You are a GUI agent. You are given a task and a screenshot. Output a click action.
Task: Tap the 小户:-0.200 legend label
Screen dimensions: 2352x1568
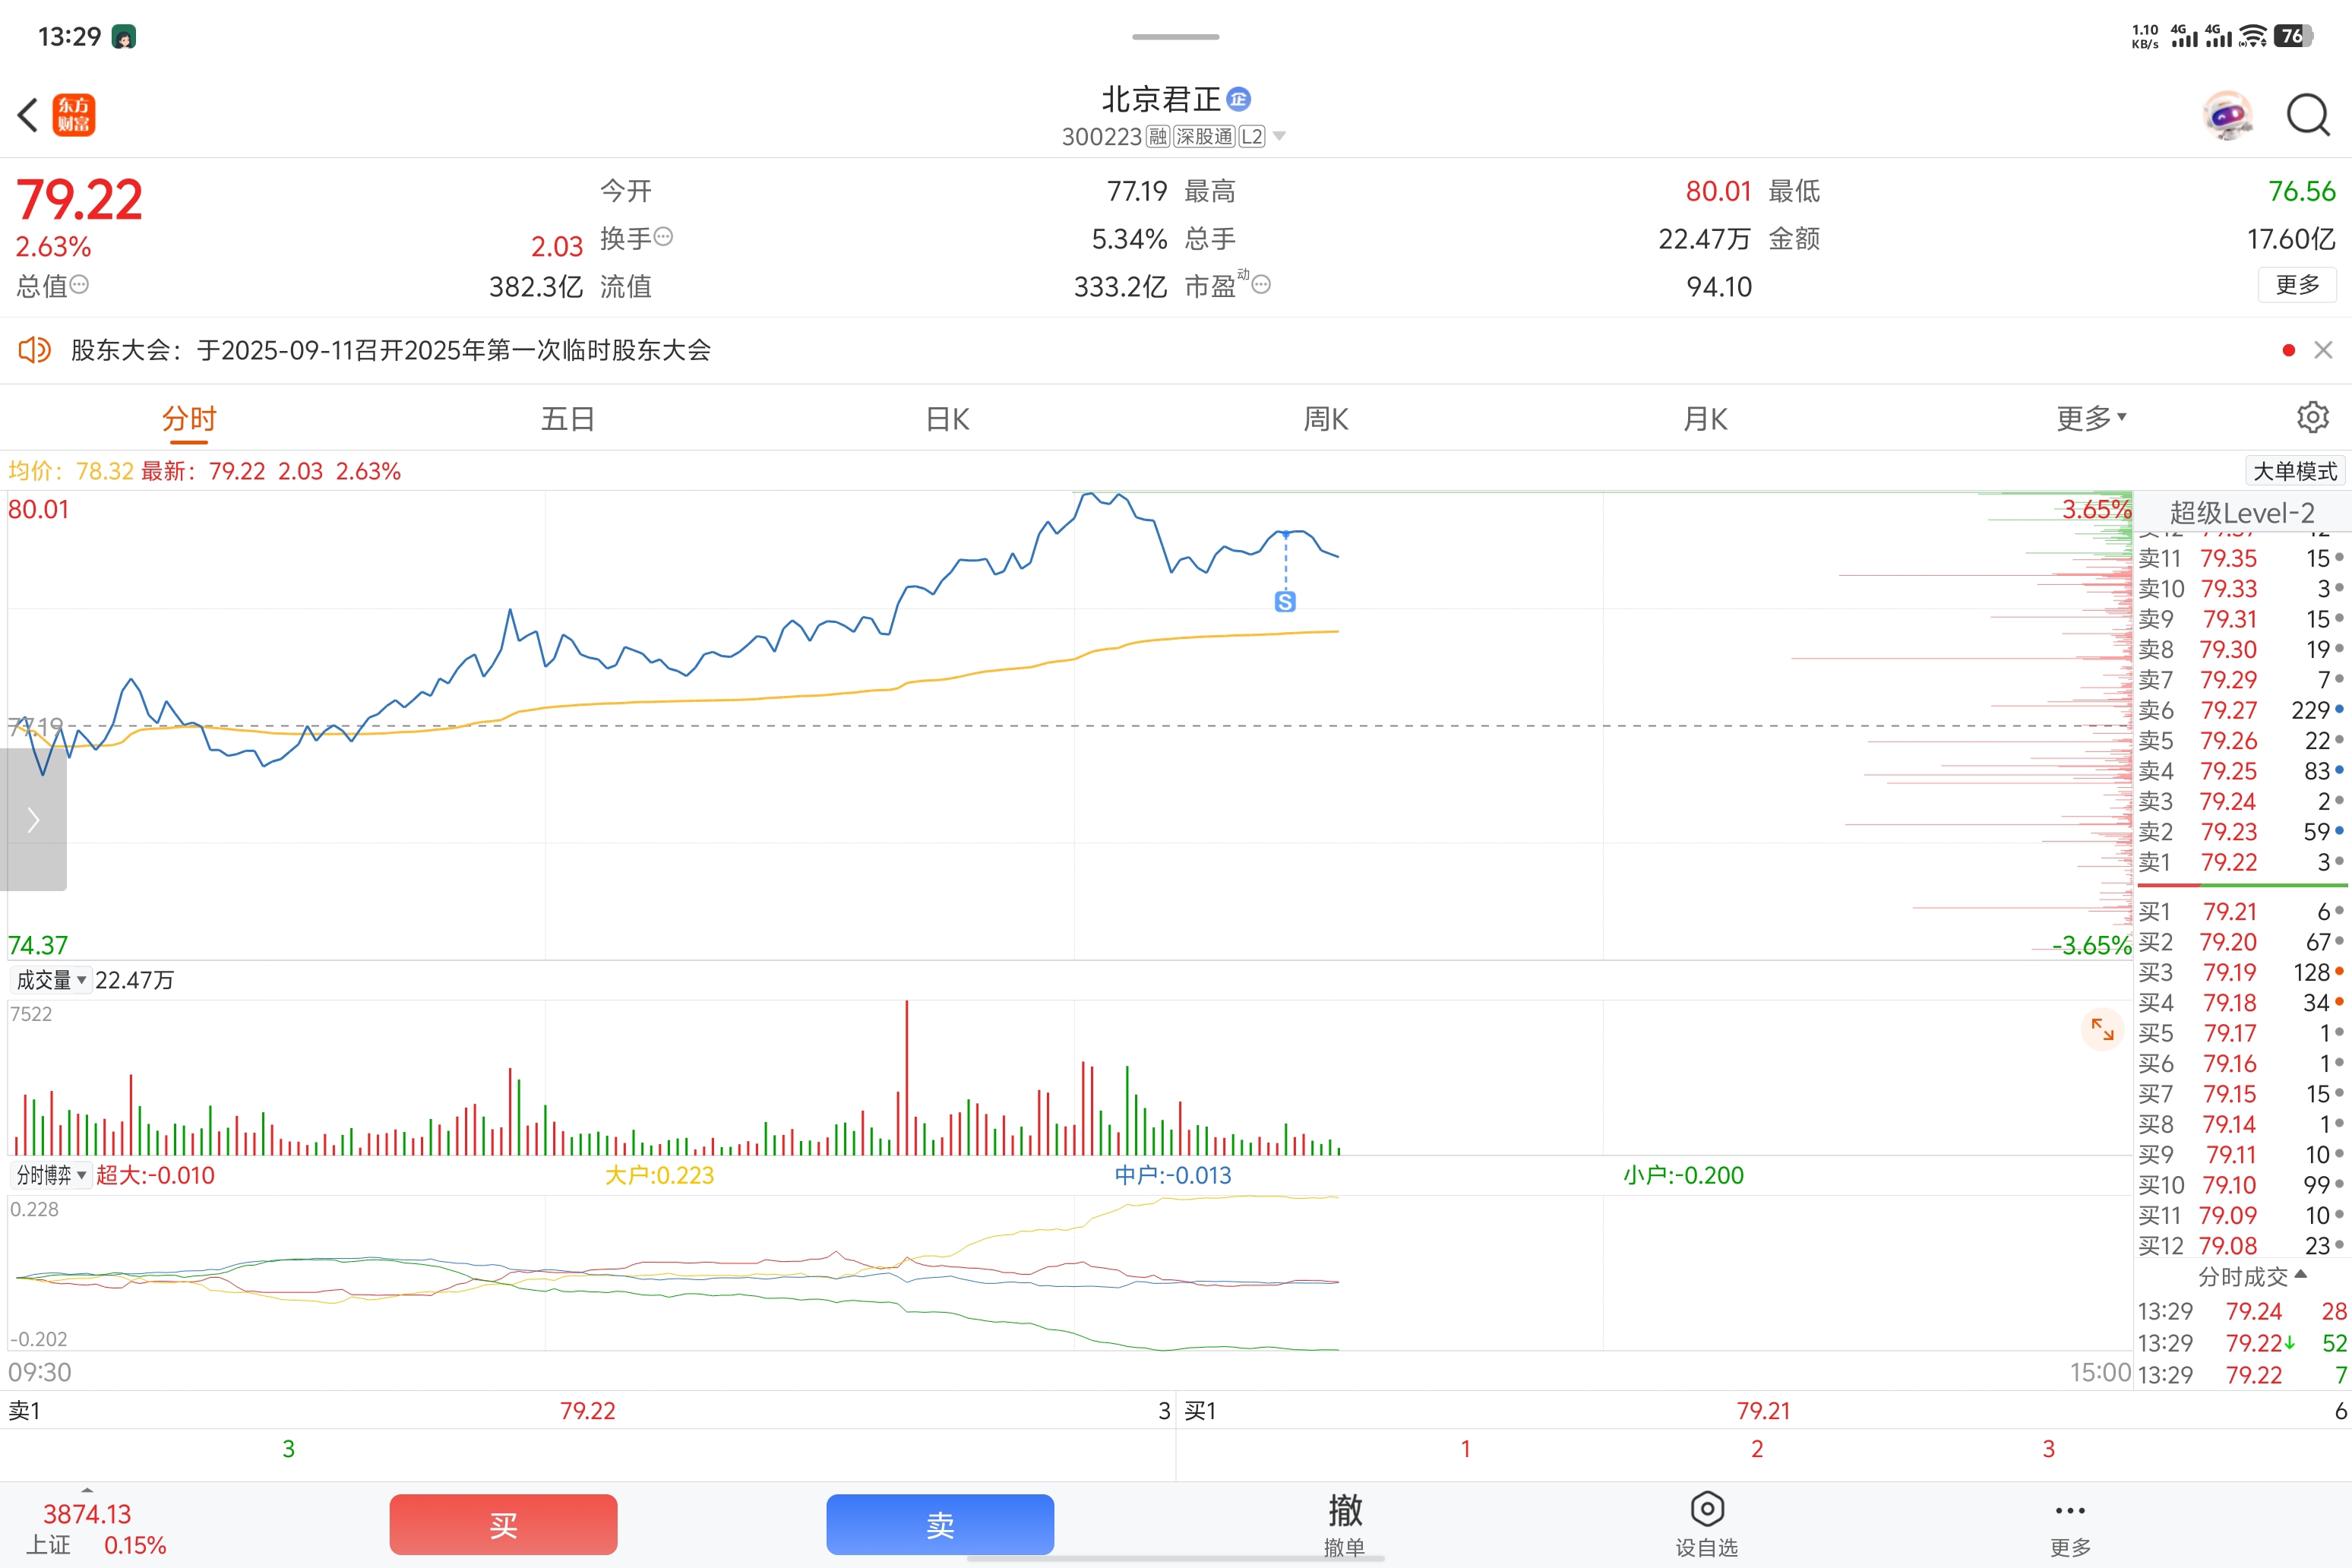pyautogui.click(x=1683, y=1175)
